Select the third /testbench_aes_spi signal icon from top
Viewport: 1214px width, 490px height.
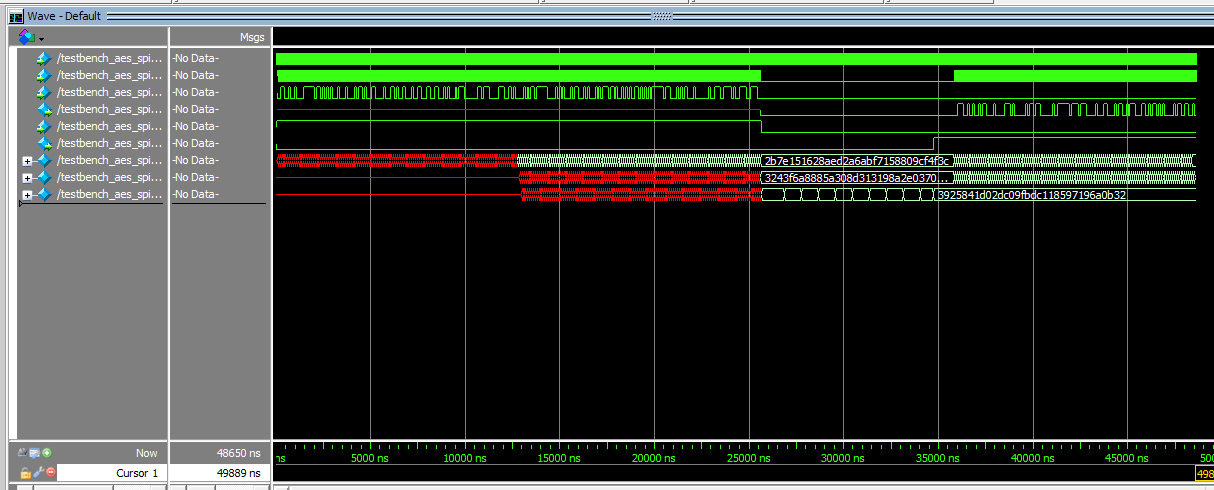coord(43,92)
